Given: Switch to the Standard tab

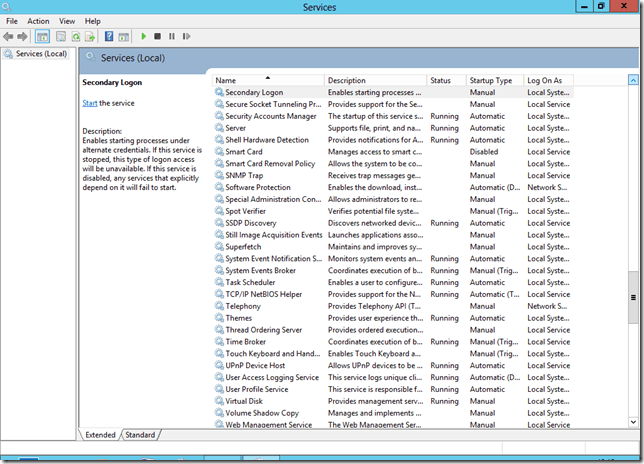Looking at the screenshot, I should tap(140, 435).
